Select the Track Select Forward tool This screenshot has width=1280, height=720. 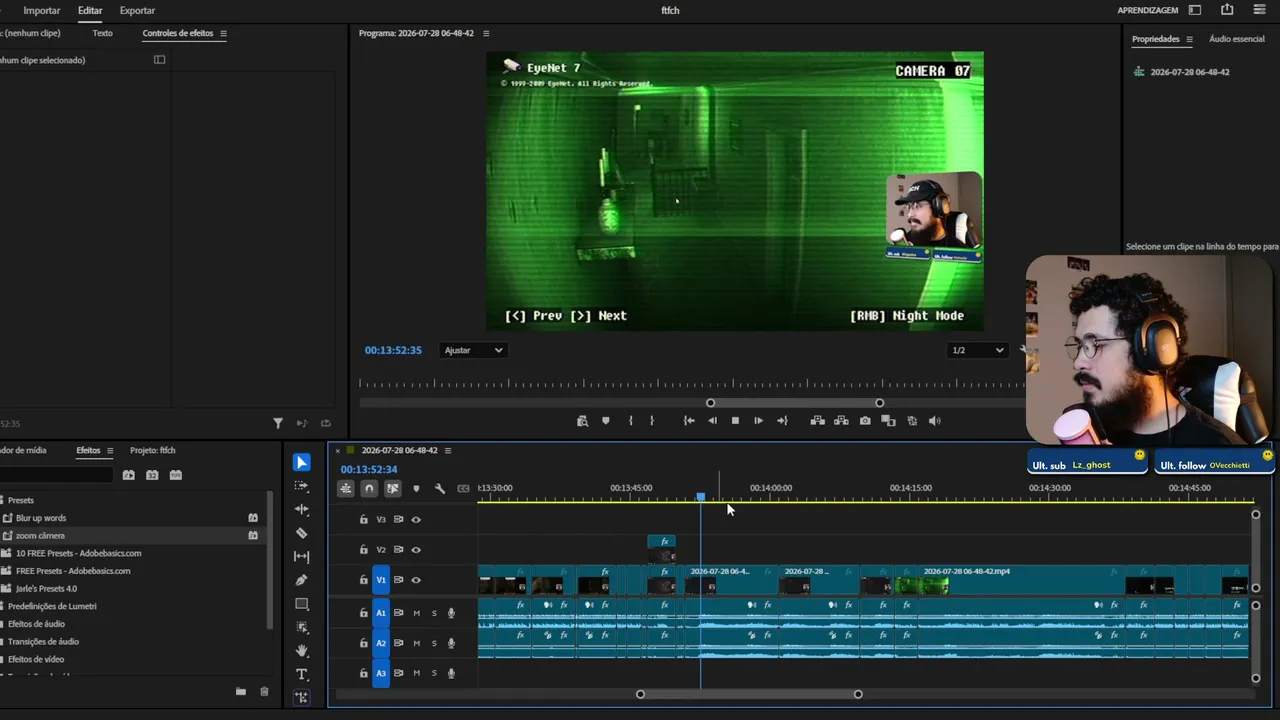pyautogui.click(x=301, y=486)
